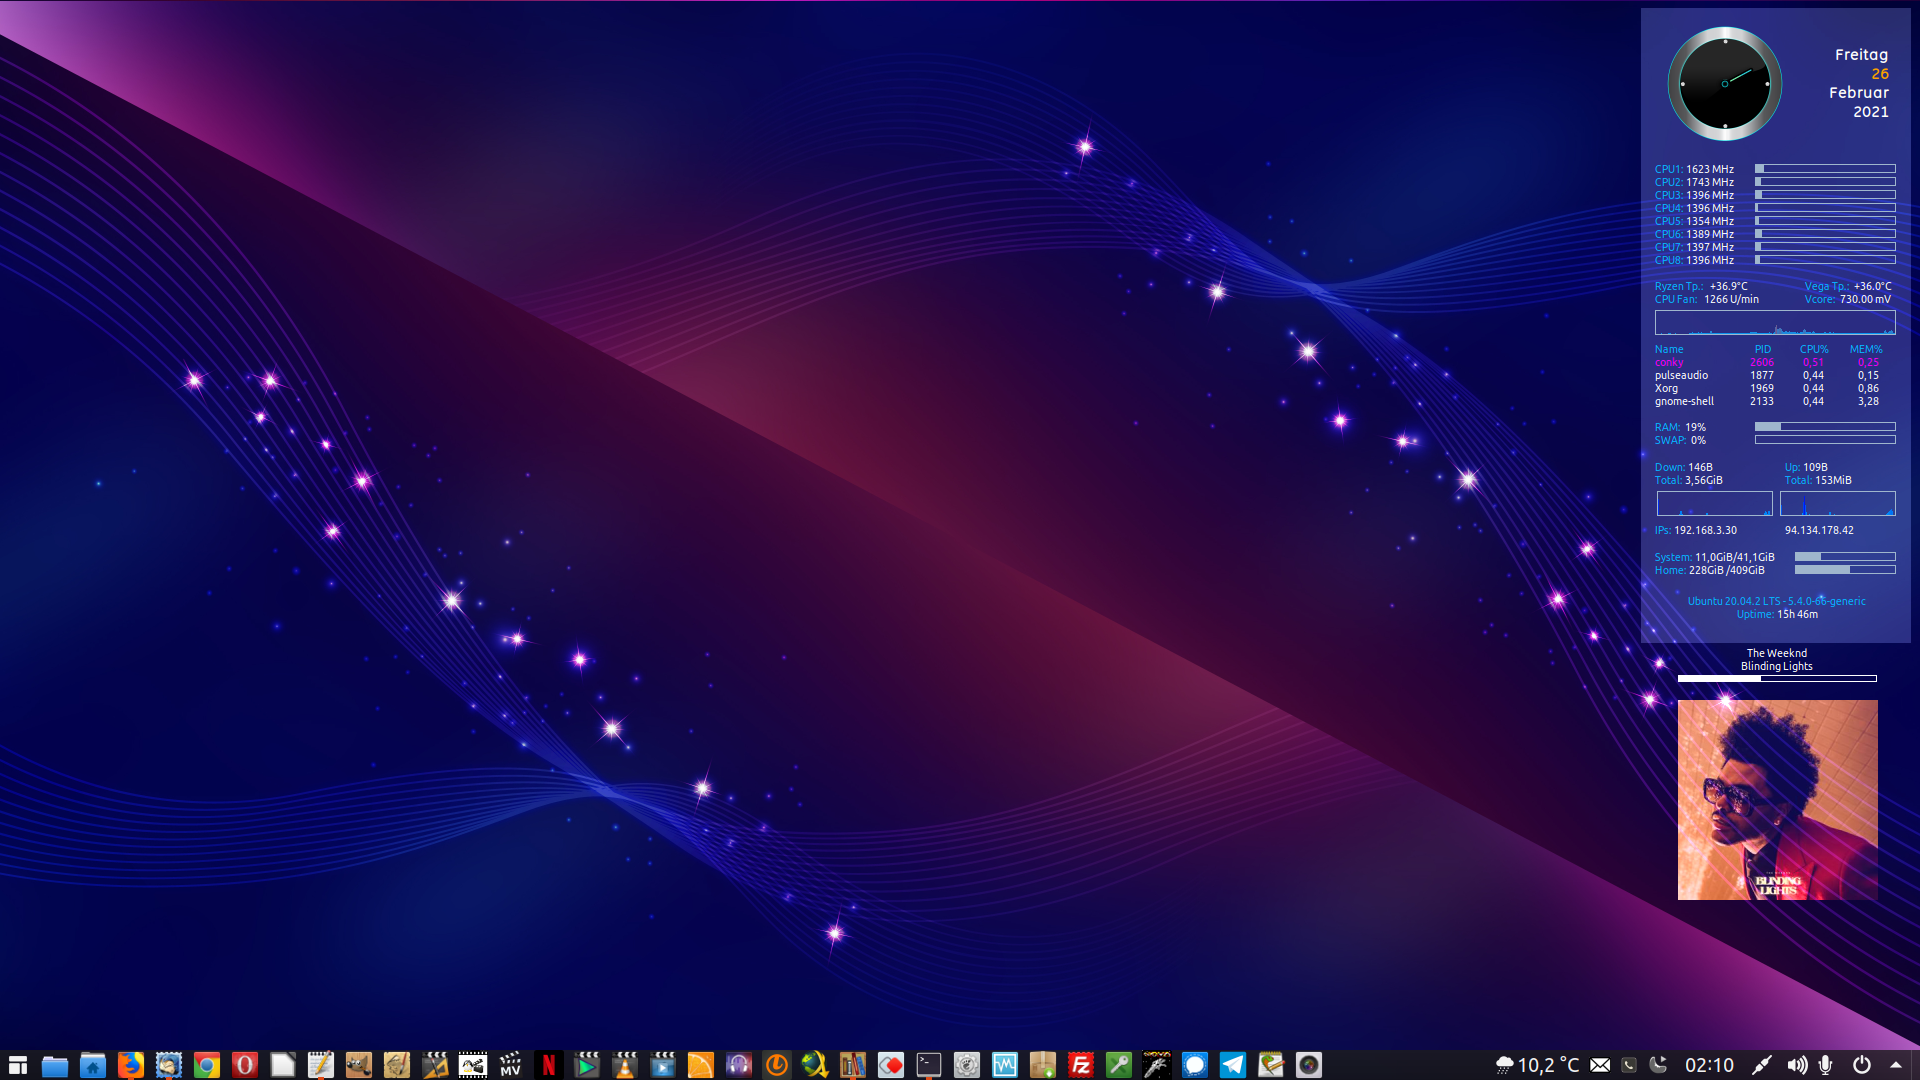Toggle the network connection tray icon
The height and width of the screenshot is (1080, 1920).
(1762, 1065)
